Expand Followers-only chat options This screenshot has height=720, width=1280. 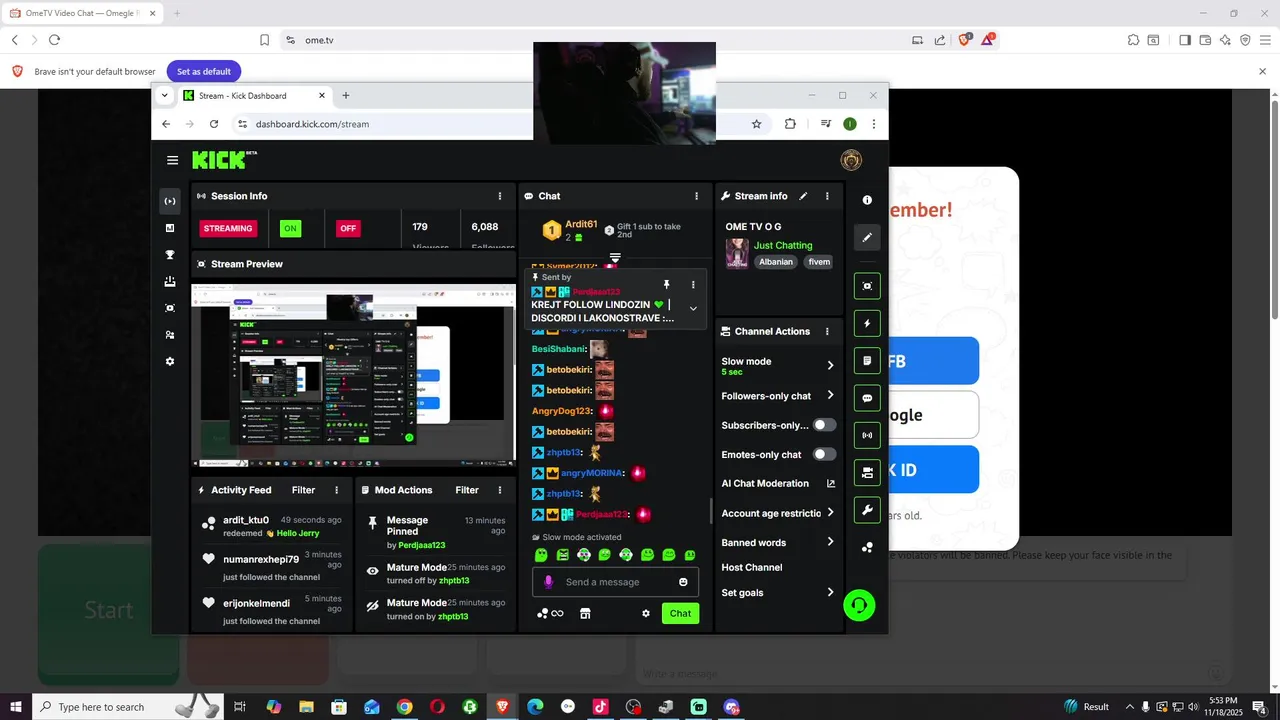[830, 396]
